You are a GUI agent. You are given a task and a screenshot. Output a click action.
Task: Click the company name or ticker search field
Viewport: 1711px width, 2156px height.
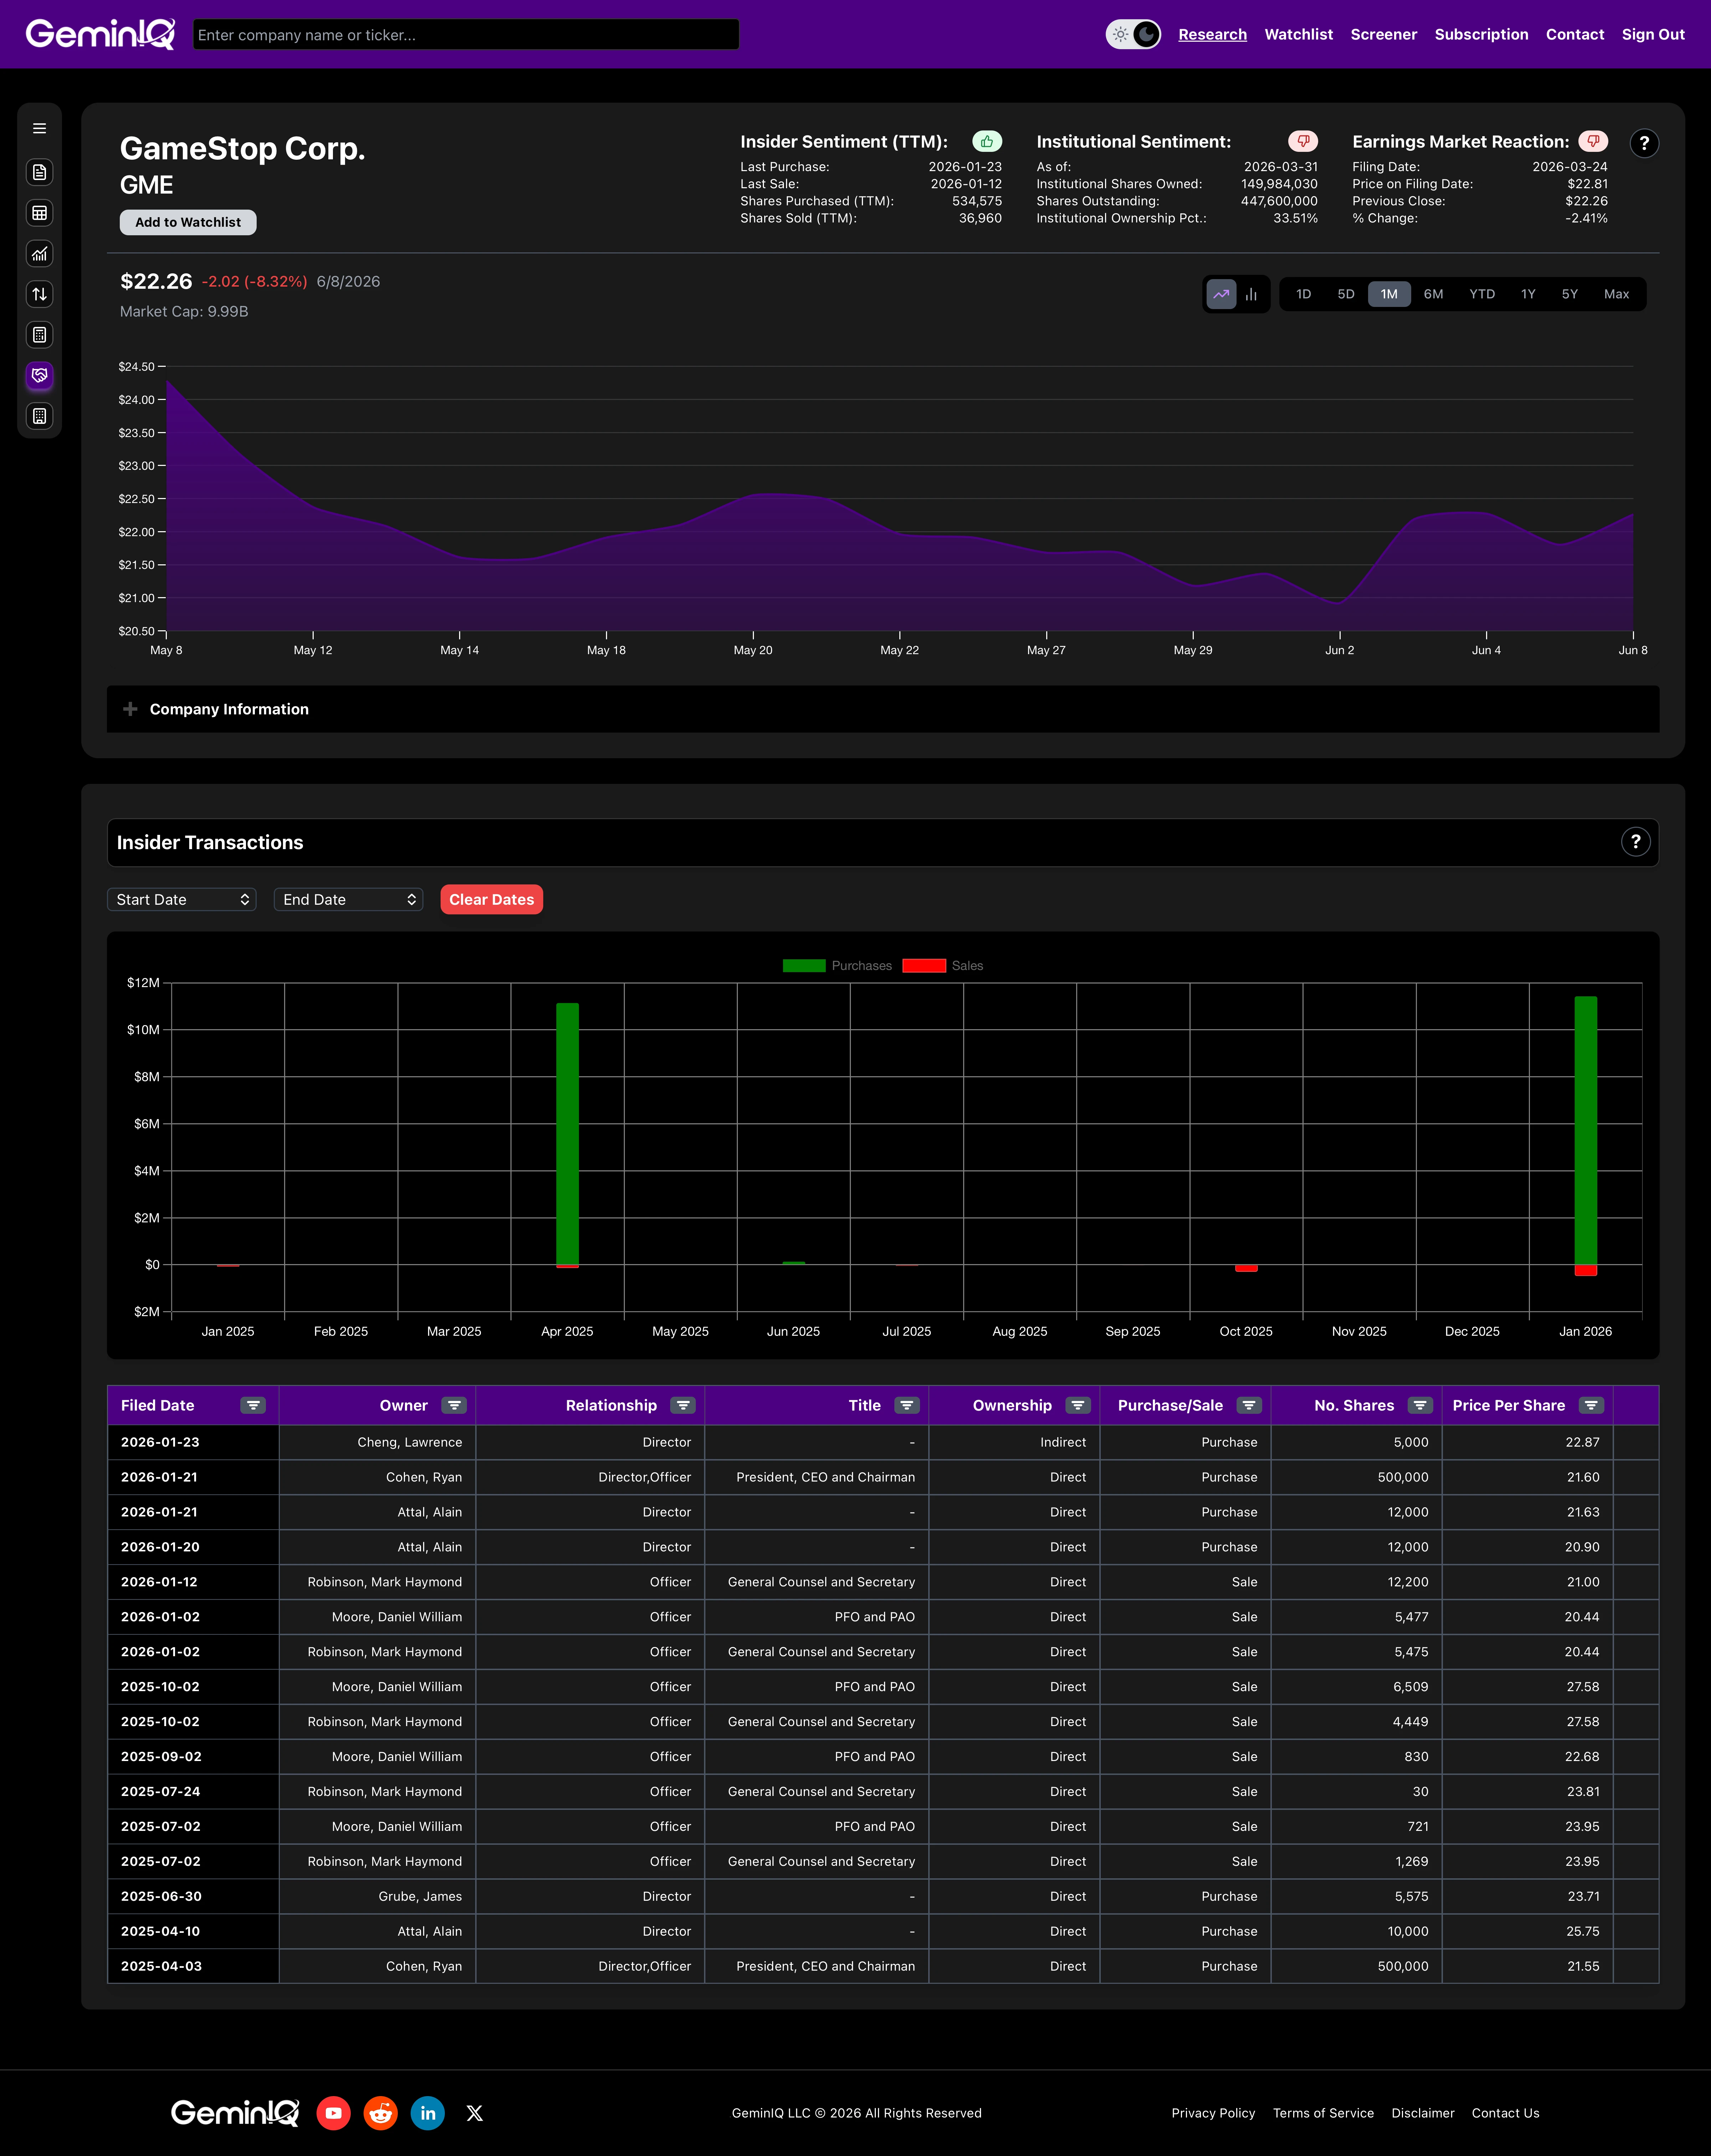tap(466, 34)
